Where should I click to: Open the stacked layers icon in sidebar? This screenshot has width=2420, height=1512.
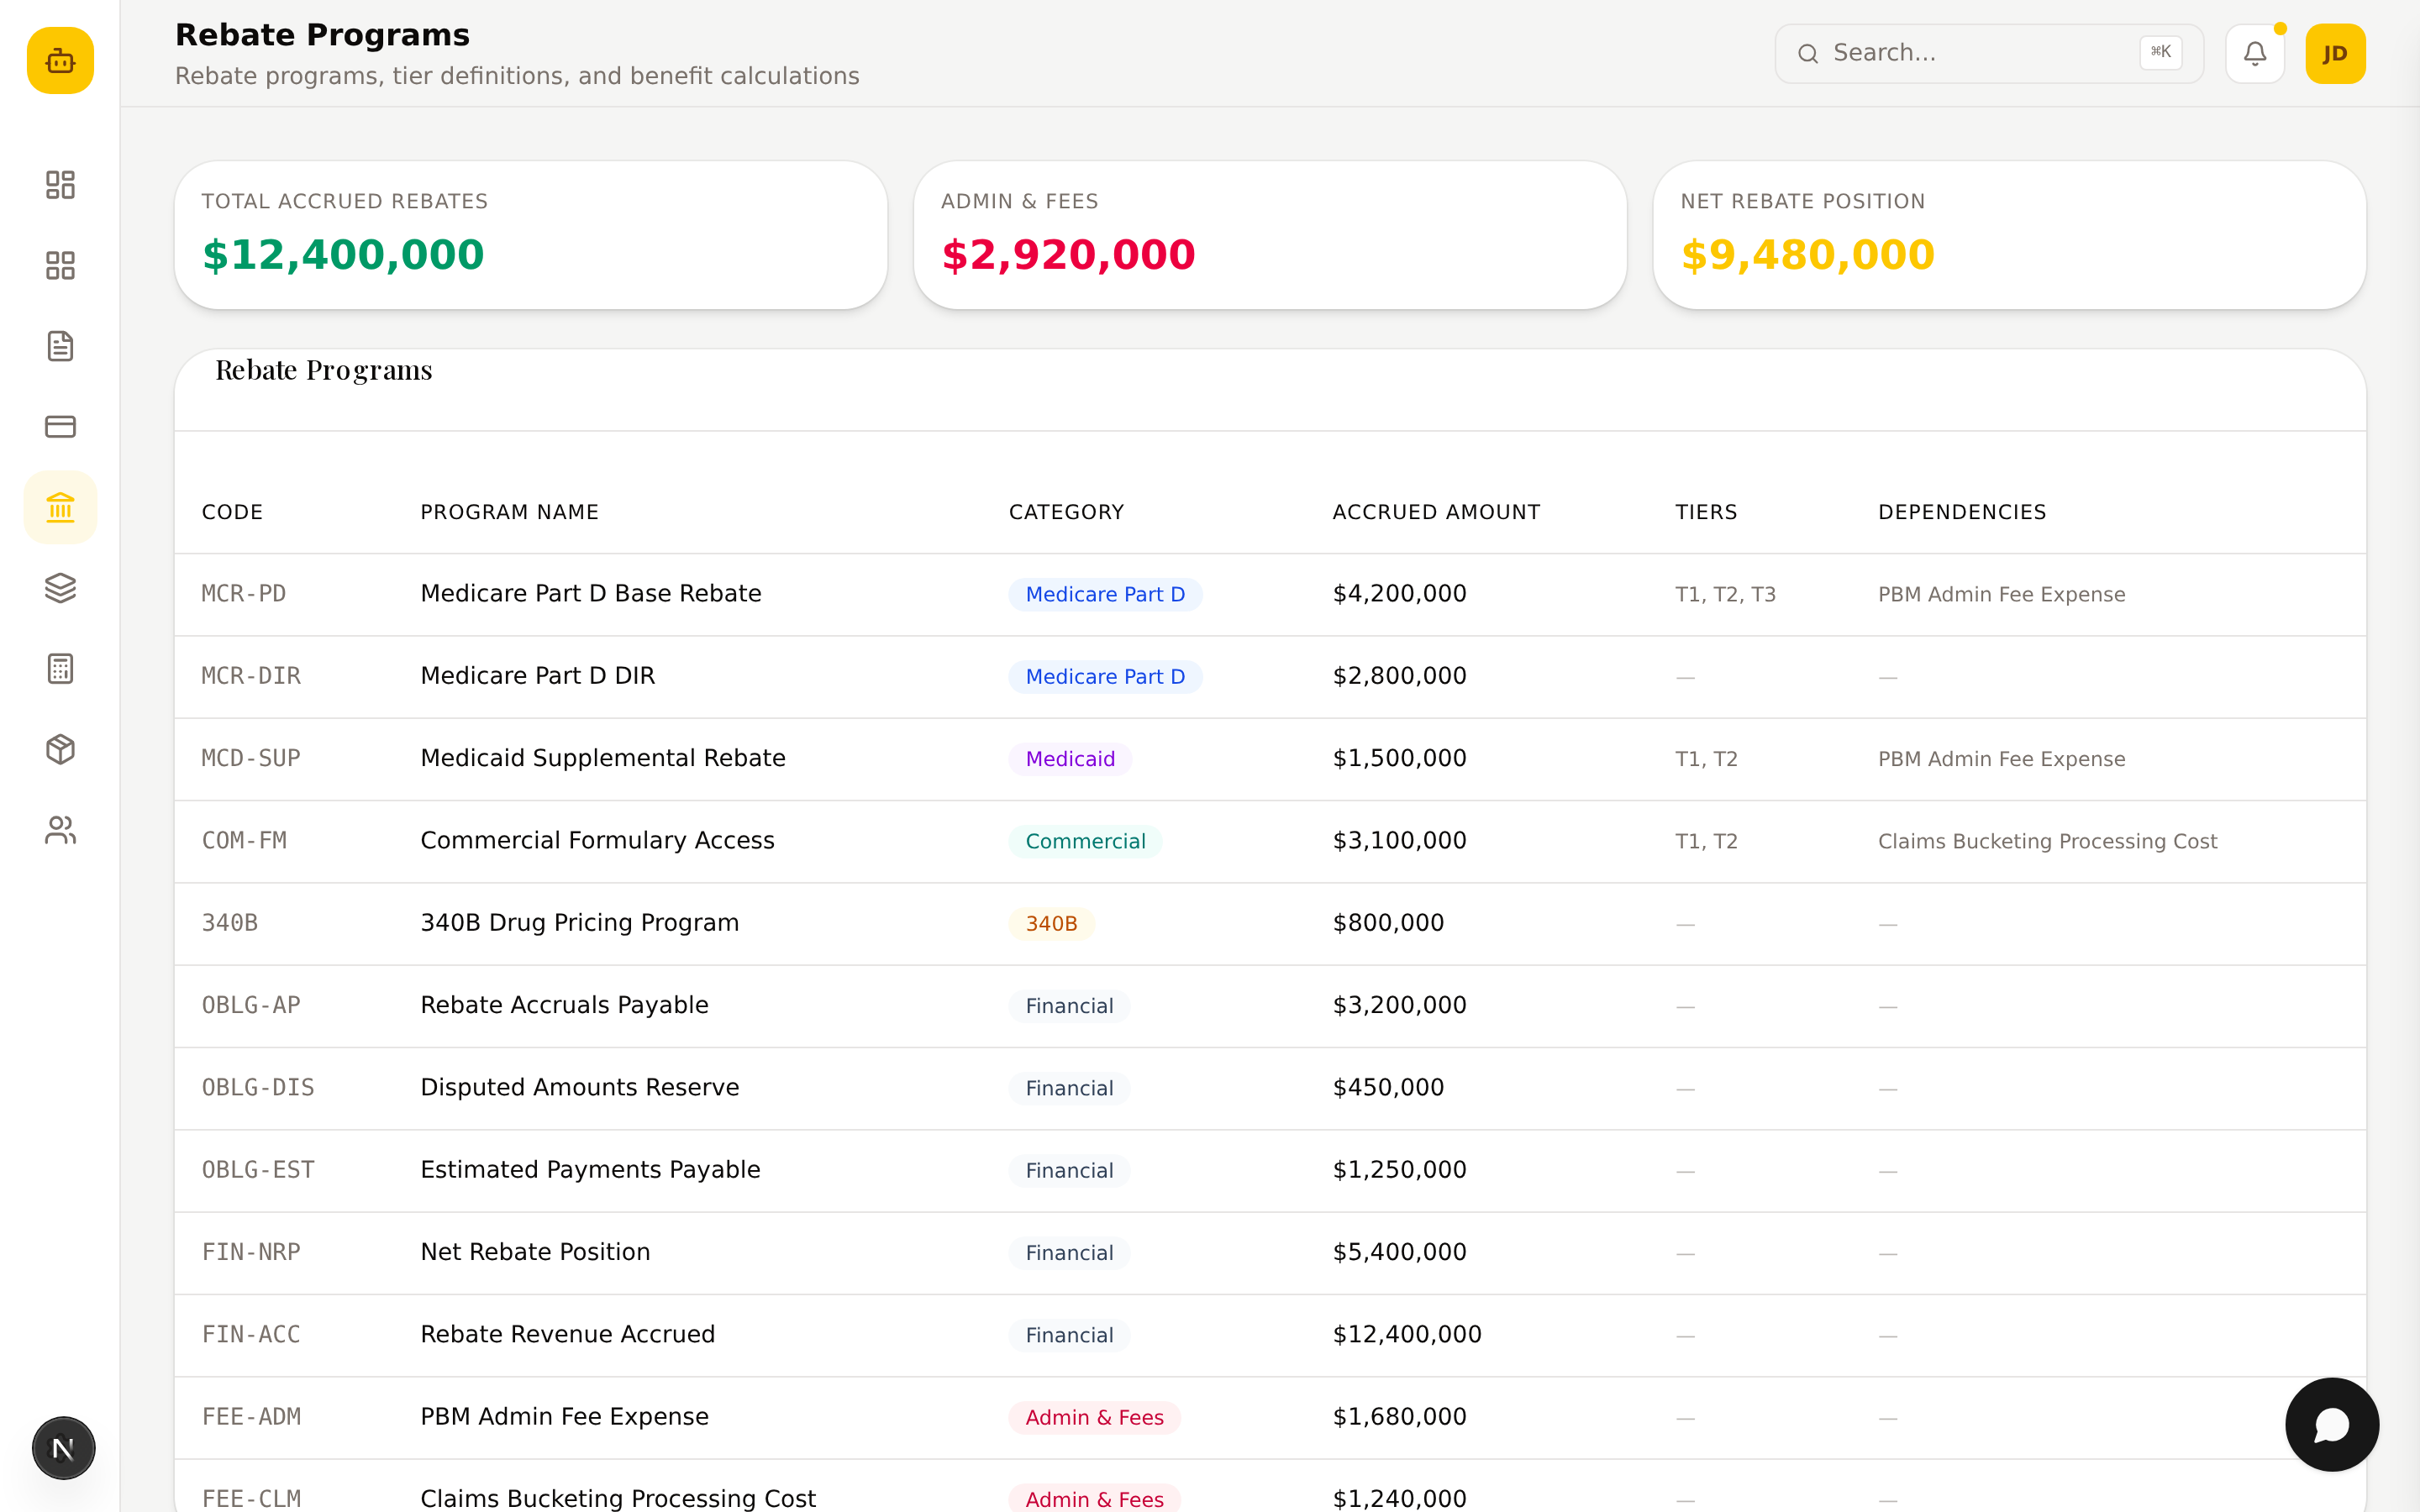tap(60, 588)
